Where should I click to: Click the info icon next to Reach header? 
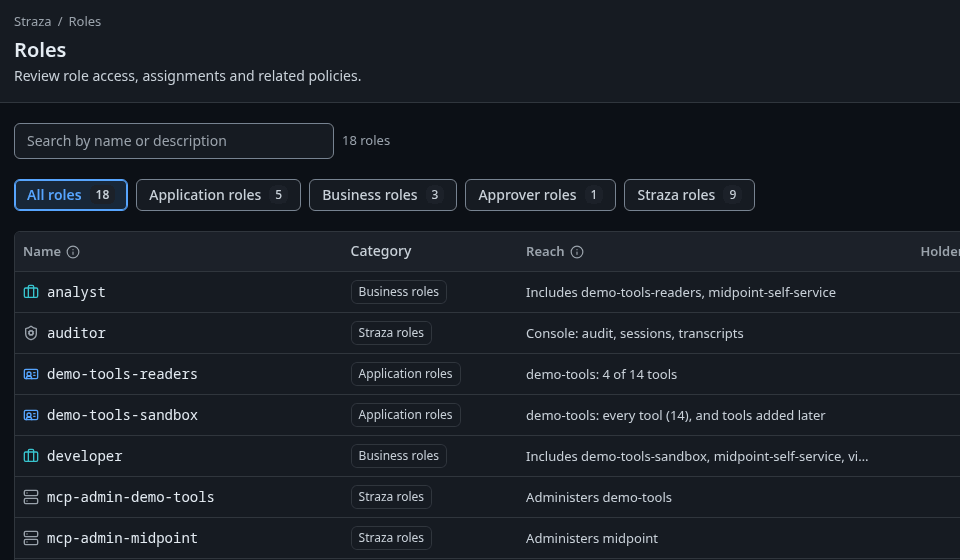(577, 252)
